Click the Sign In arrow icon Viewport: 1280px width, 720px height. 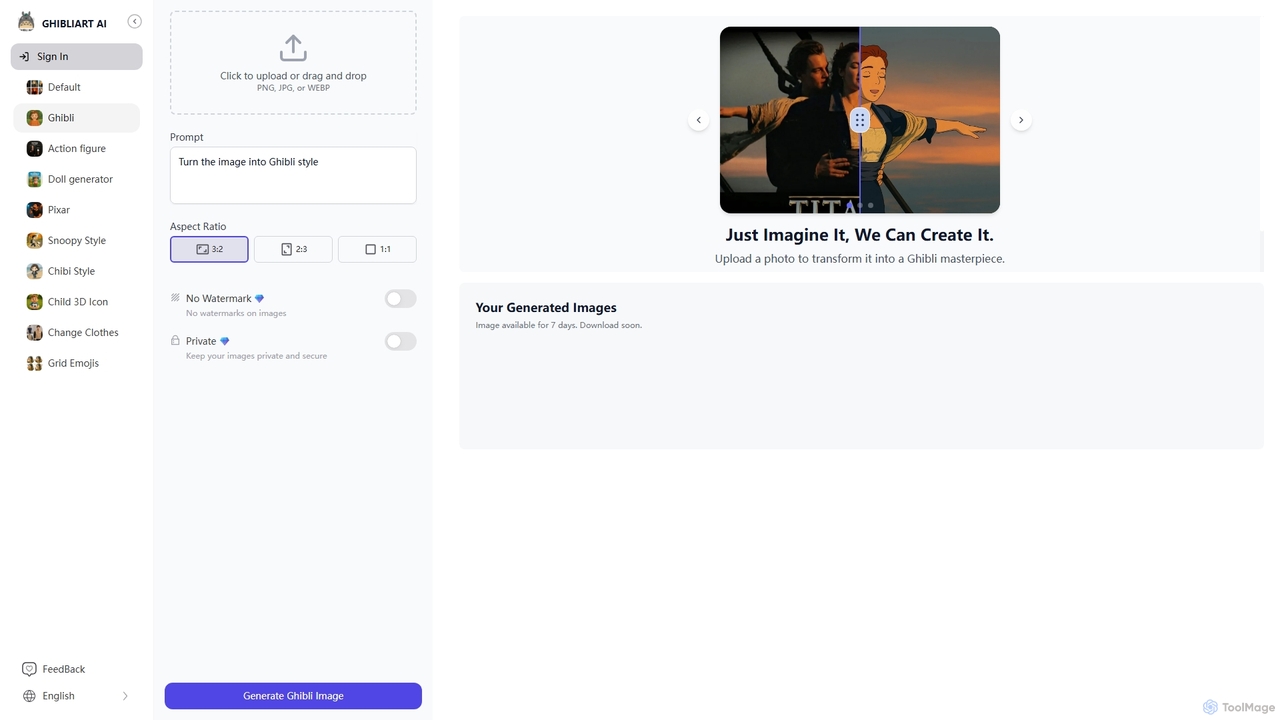[24, 57]
